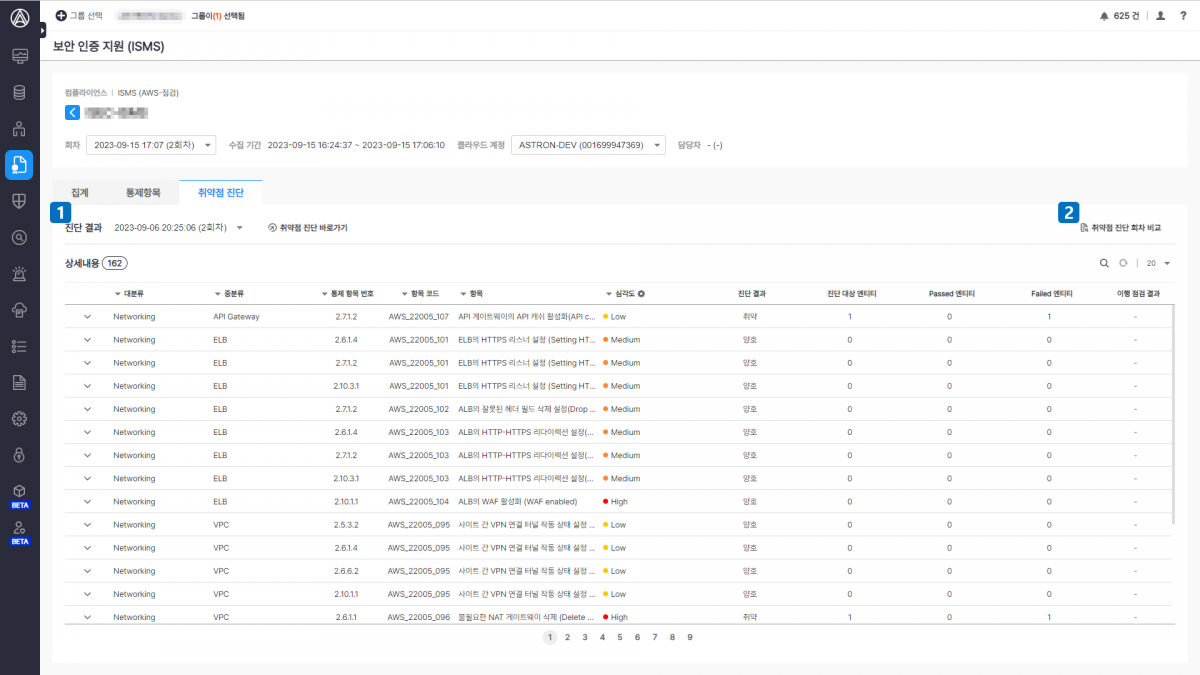Open the padlock sidebar icon

(x=19, y=455)
